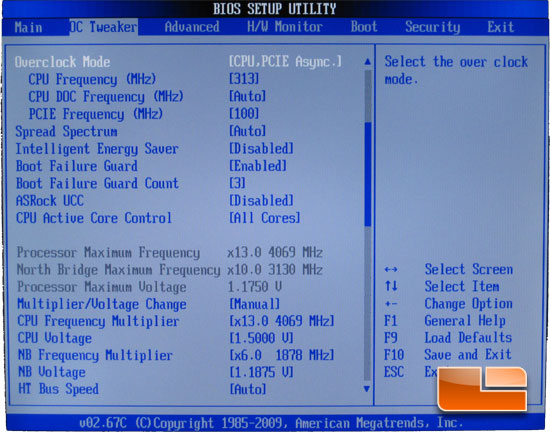550x432 pixels.
Task: Click the F10 Save and Exit entry
Action: click(448, 355)
